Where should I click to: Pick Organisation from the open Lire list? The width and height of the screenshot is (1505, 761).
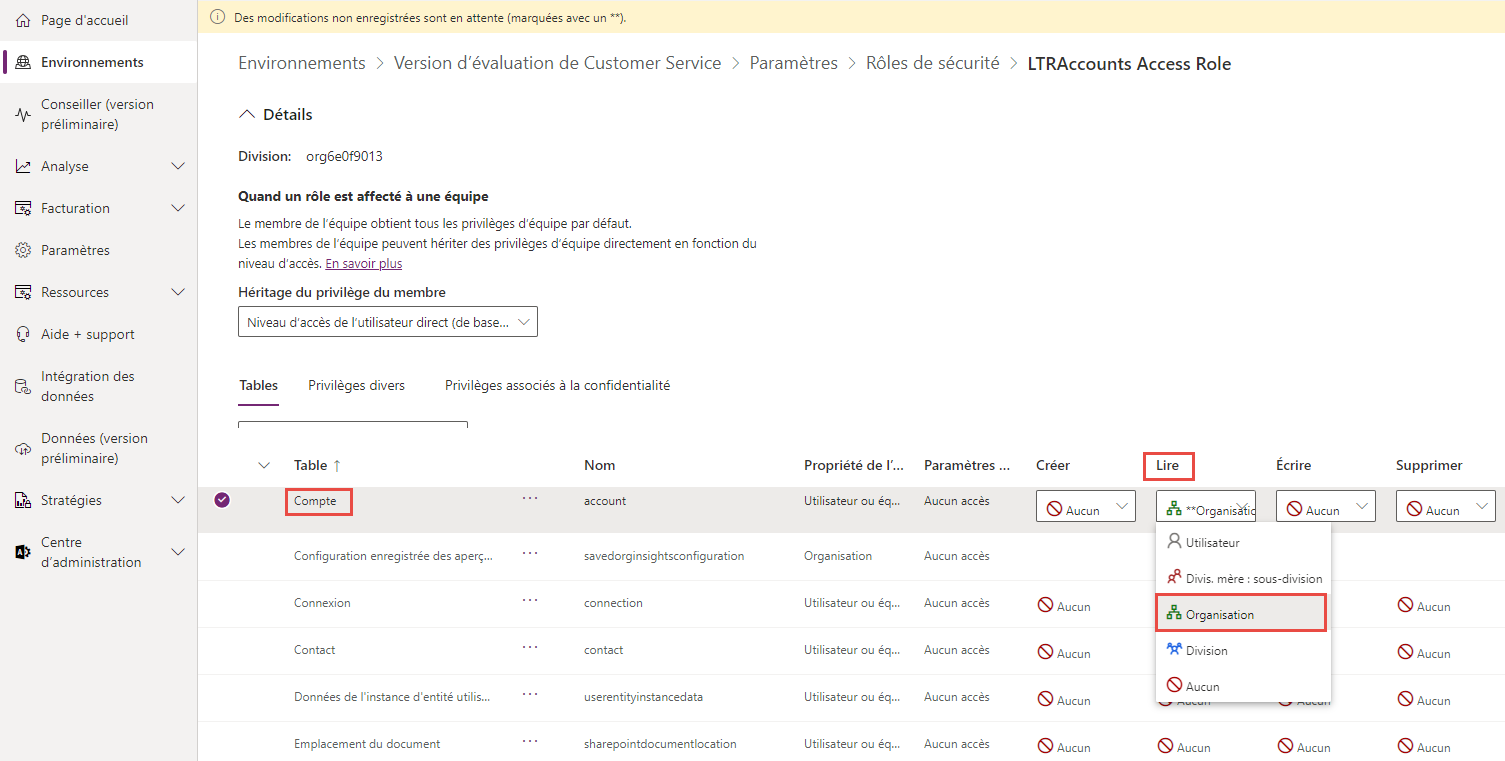tap(1241, 614)
